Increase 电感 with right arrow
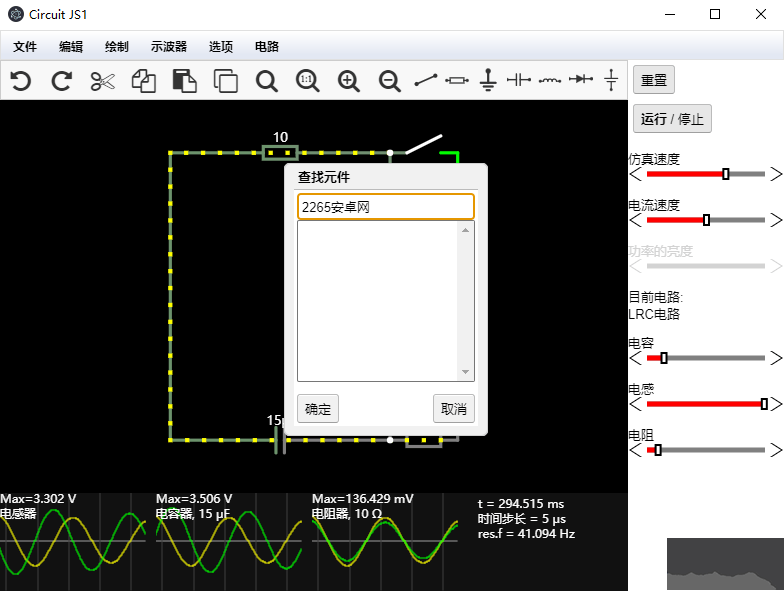784x591 pixels. point(776,404)
